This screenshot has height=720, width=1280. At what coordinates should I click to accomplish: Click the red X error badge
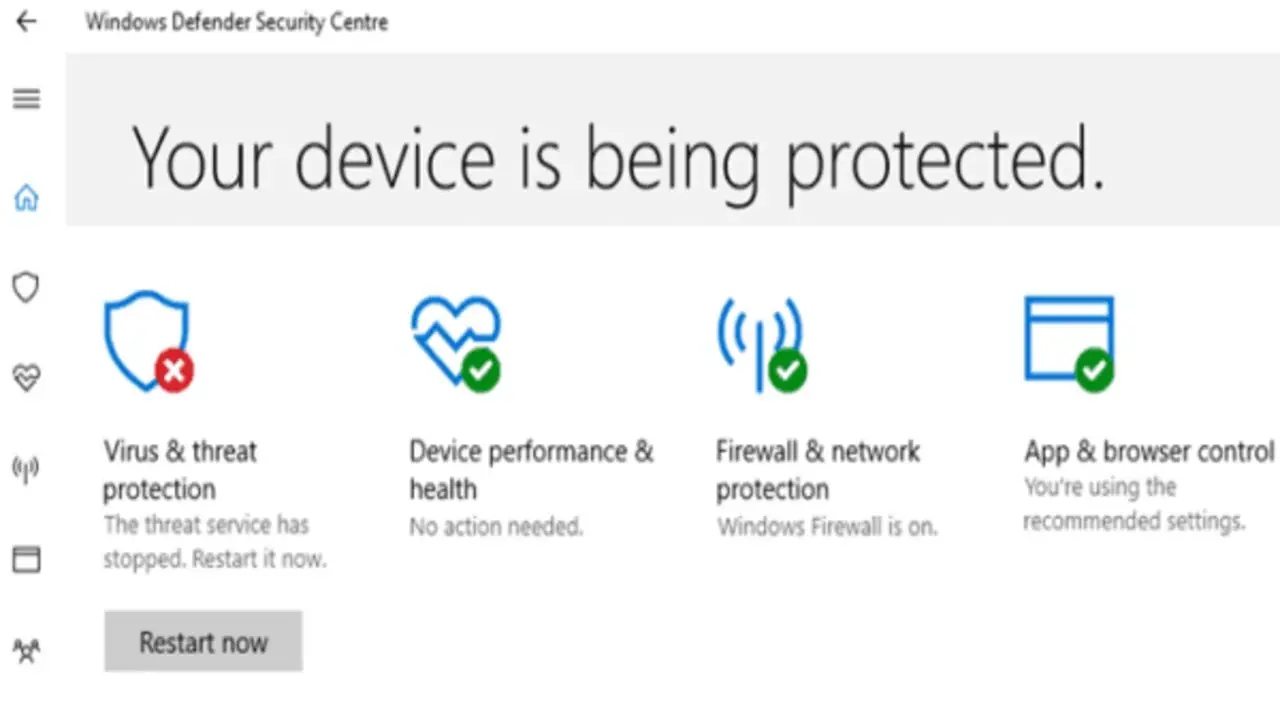(x=174, y=372)
